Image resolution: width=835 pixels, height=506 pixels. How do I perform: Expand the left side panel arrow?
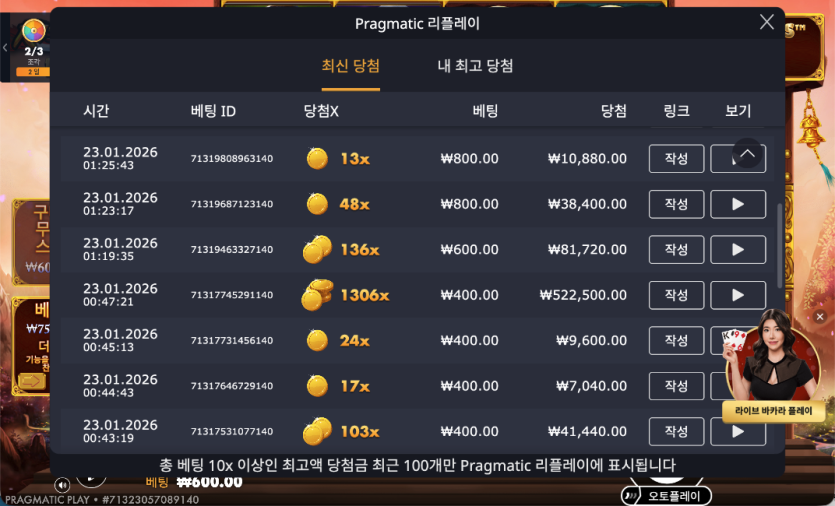[5, 48]
